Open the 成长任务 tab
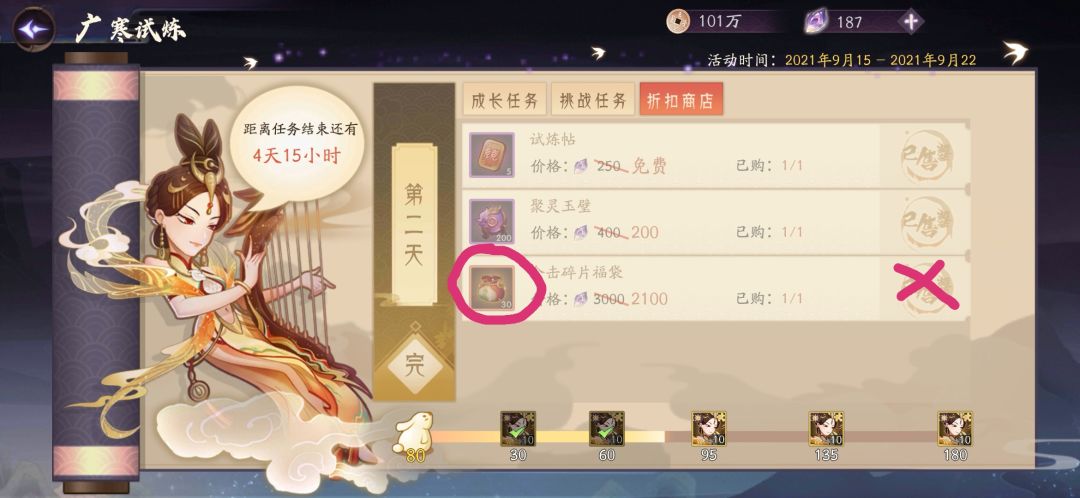The width and height of the screenshot is (1080, 498). 504,101
